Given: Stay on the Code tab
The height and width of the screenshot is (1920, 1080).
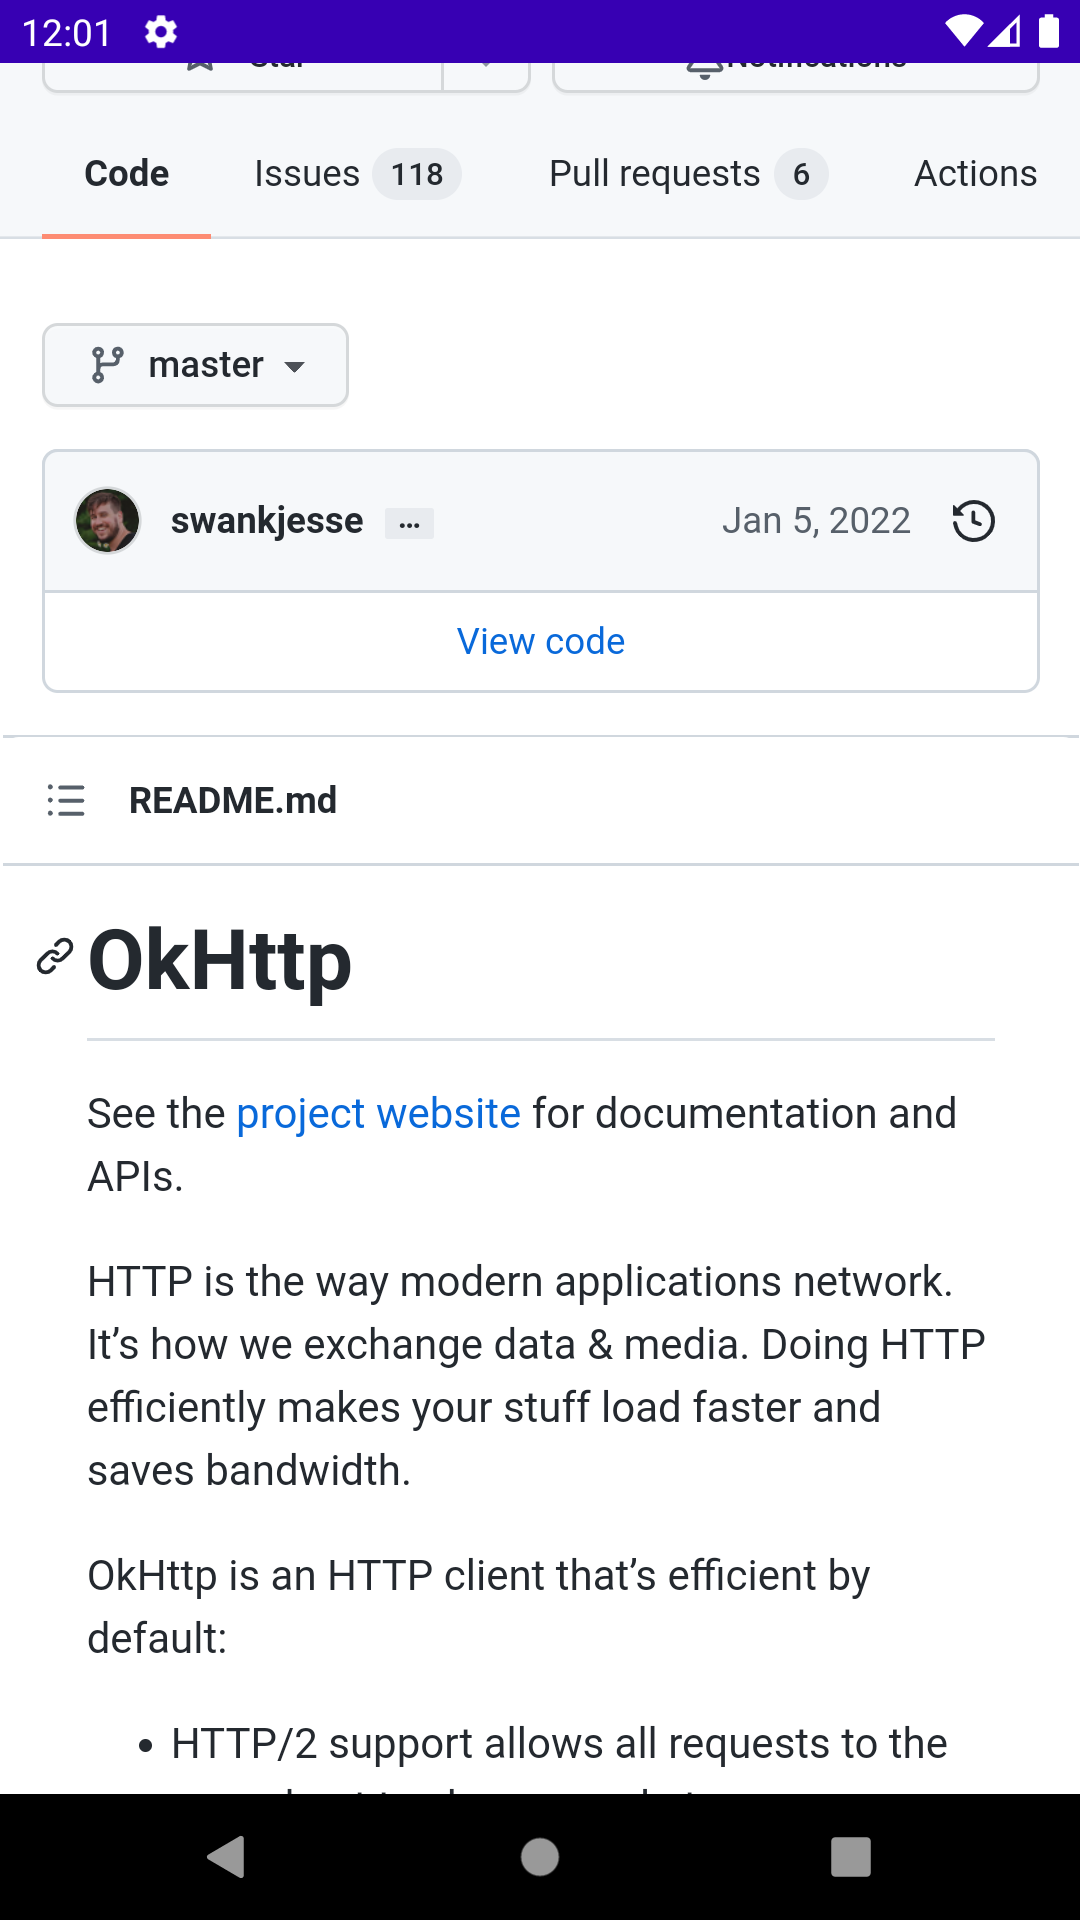Looking at the screenshot, I should point(125,173).
